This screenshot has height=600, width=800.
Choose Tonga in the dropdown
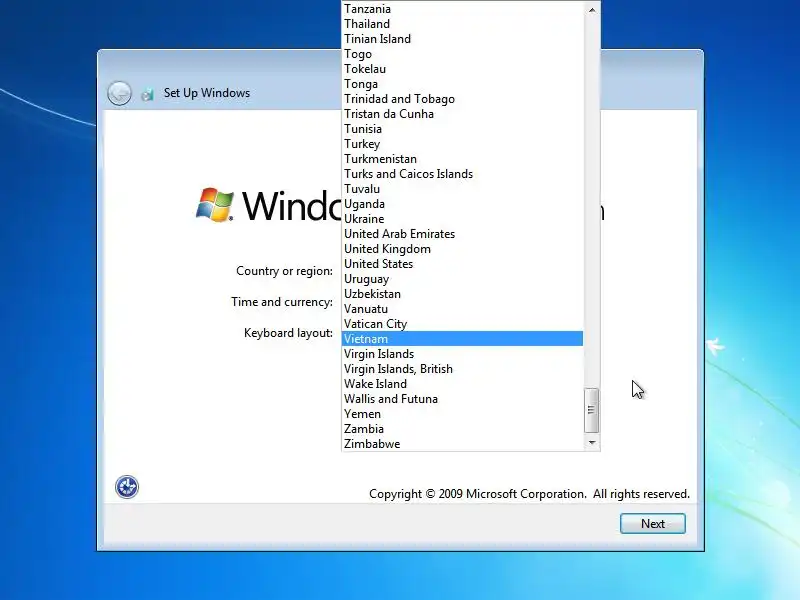click(462, 84)
